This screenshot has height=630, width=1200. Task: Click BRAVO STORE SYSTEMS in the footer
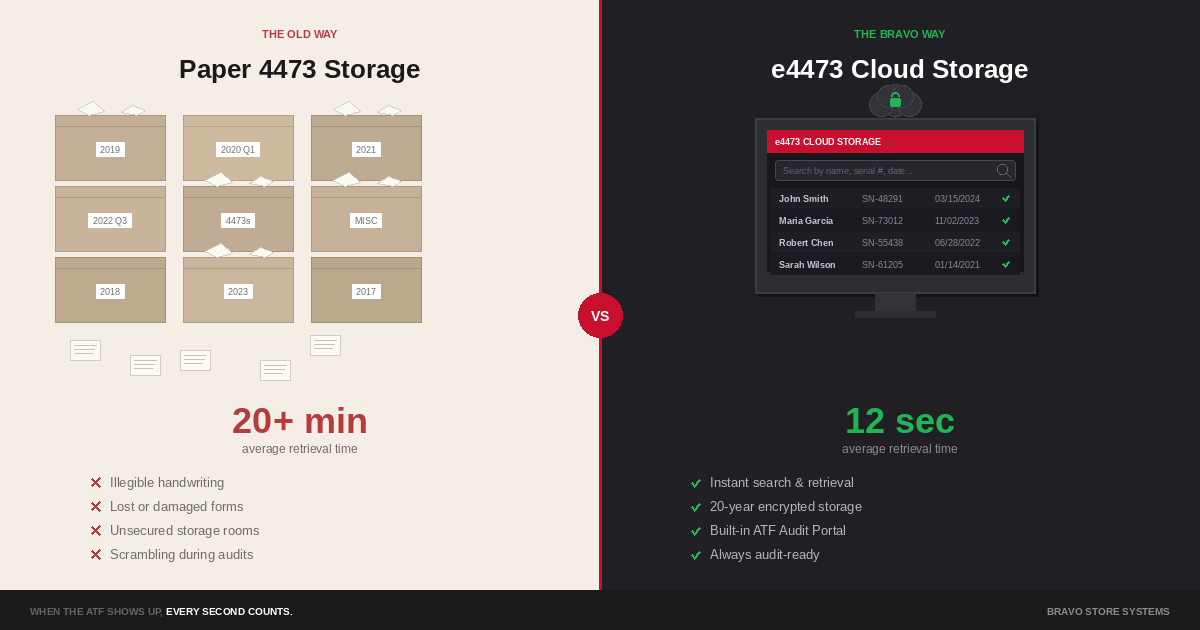[x=1108, y=611]
